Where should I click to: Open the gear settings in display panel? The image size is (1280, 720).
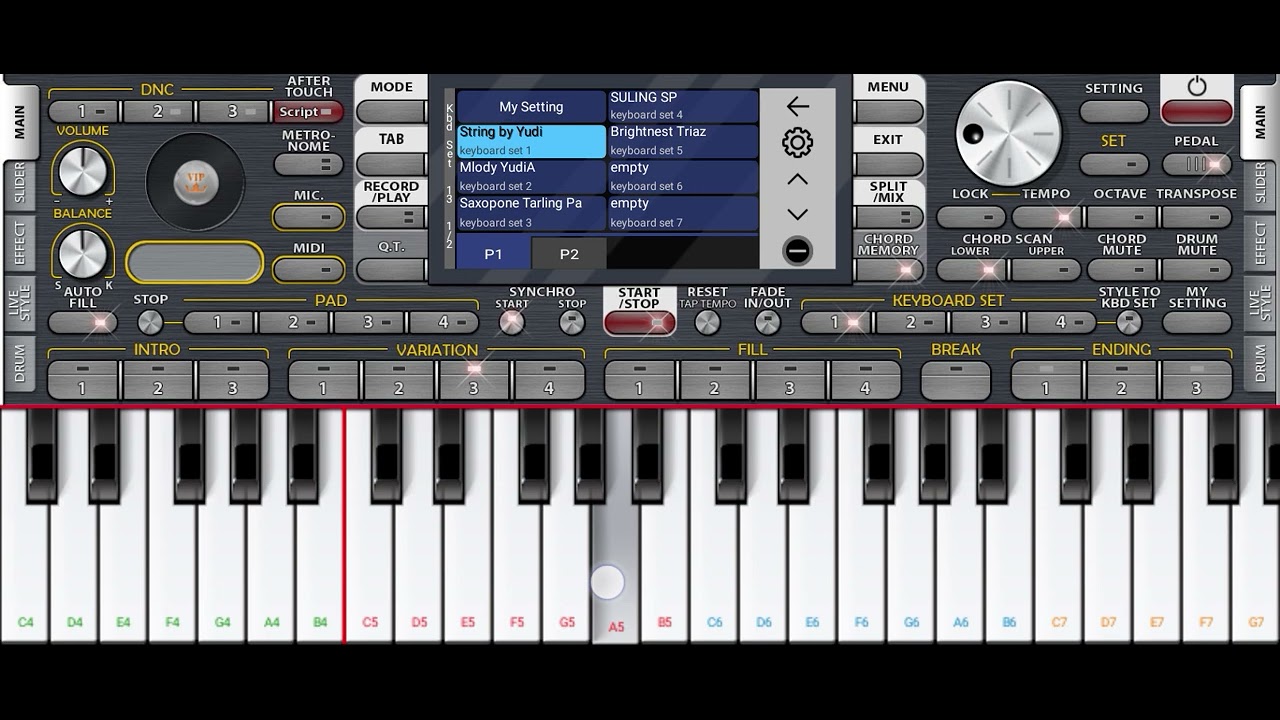(x=797, y=143)
